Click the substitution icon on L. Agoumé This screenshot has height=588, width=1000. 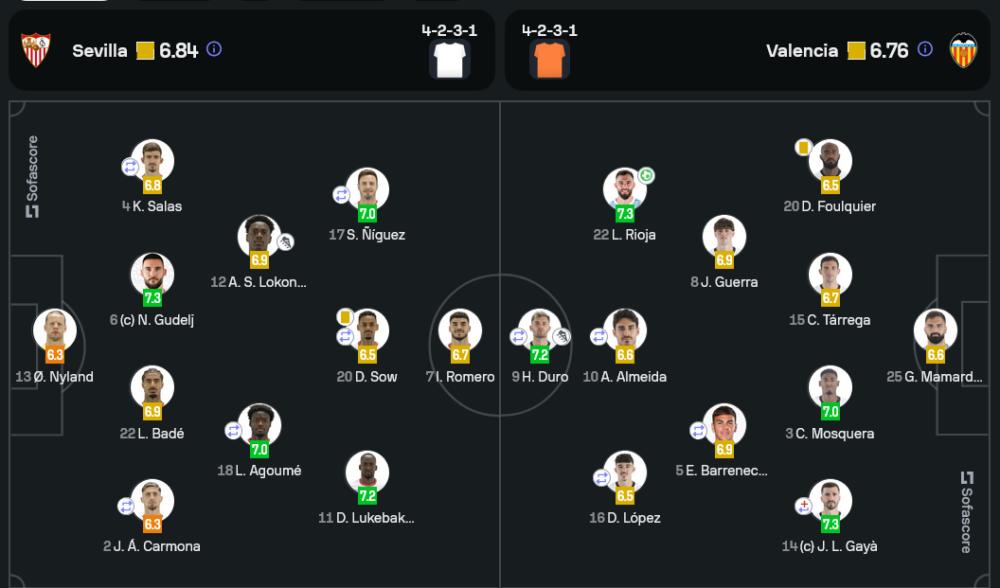pyautogui.click(x=234, y=430)
